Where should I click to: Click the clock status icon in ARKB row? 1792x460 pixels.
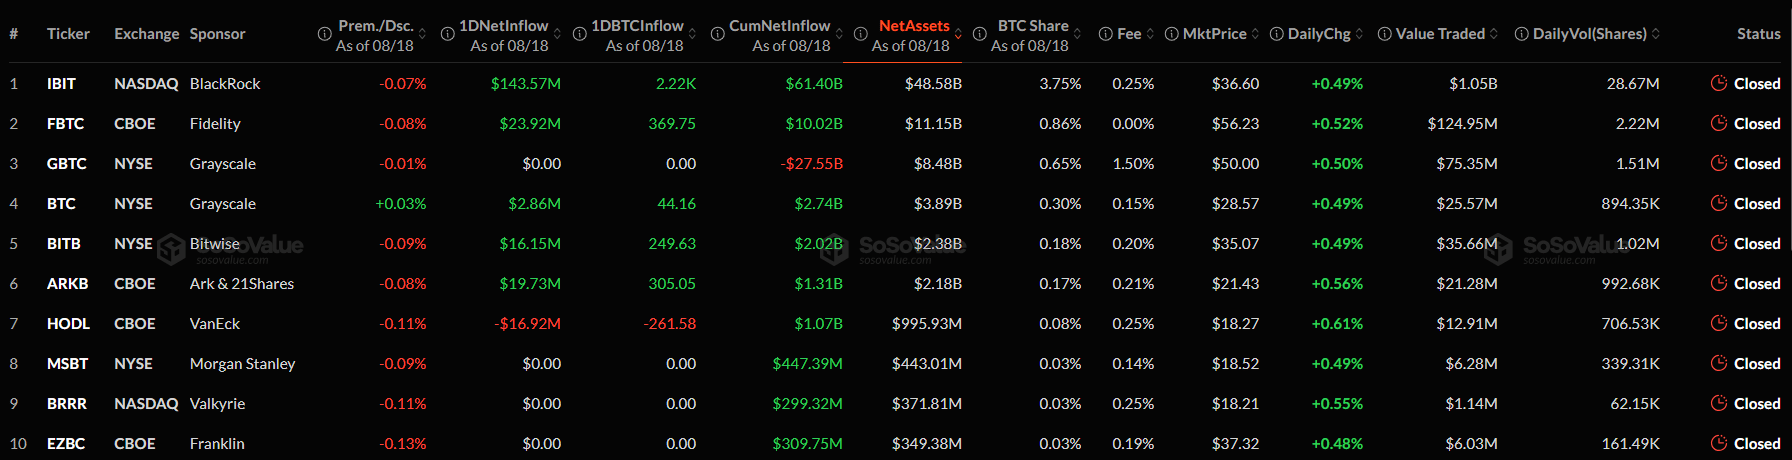click(x=1719, y=283)
